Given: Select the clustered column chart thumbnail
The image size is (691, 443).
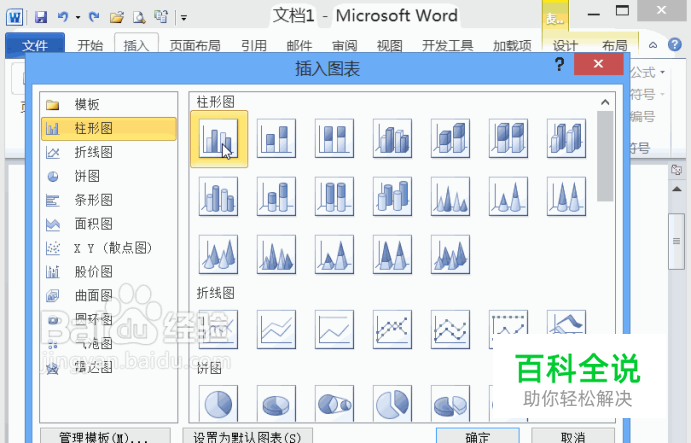Looking at the screenshot, I should click(x=219, y=138).
